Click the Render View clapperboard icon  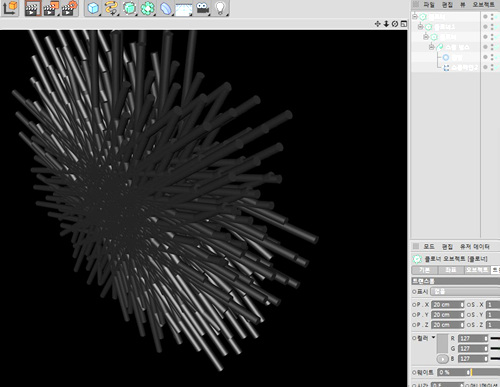pos(33,8)
